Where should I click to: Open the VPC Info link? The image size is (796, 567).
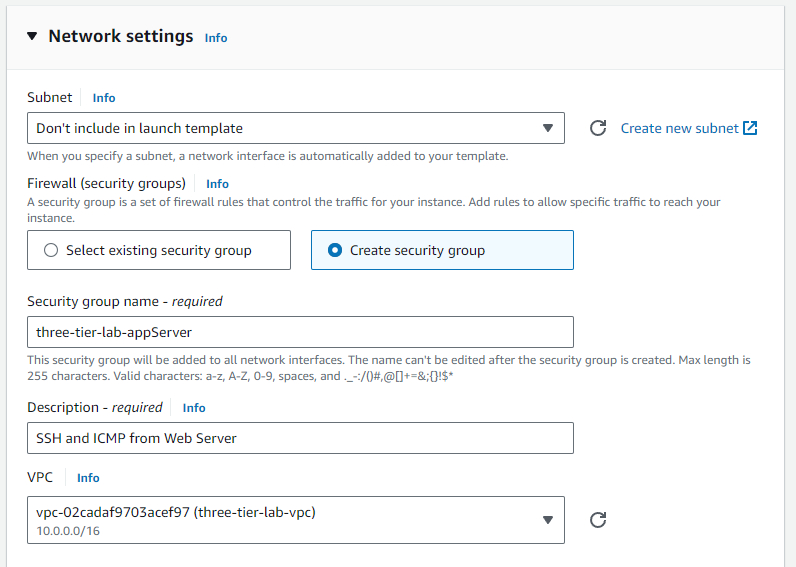coord(88,478)
